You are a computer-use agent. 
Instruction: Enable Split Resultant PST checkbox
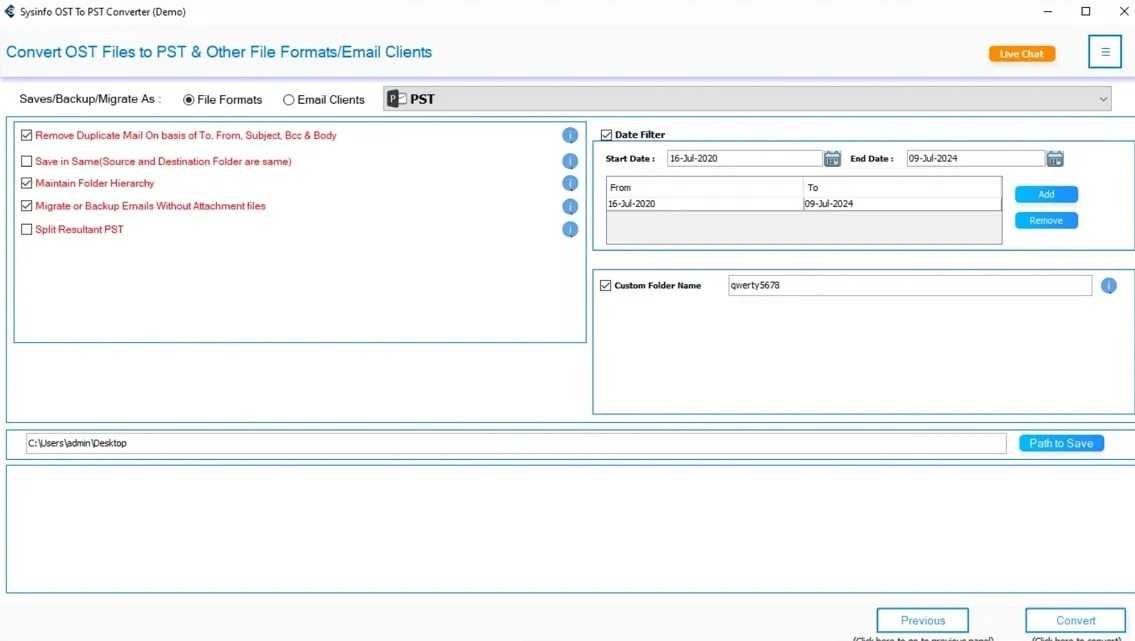pos(27,229)
